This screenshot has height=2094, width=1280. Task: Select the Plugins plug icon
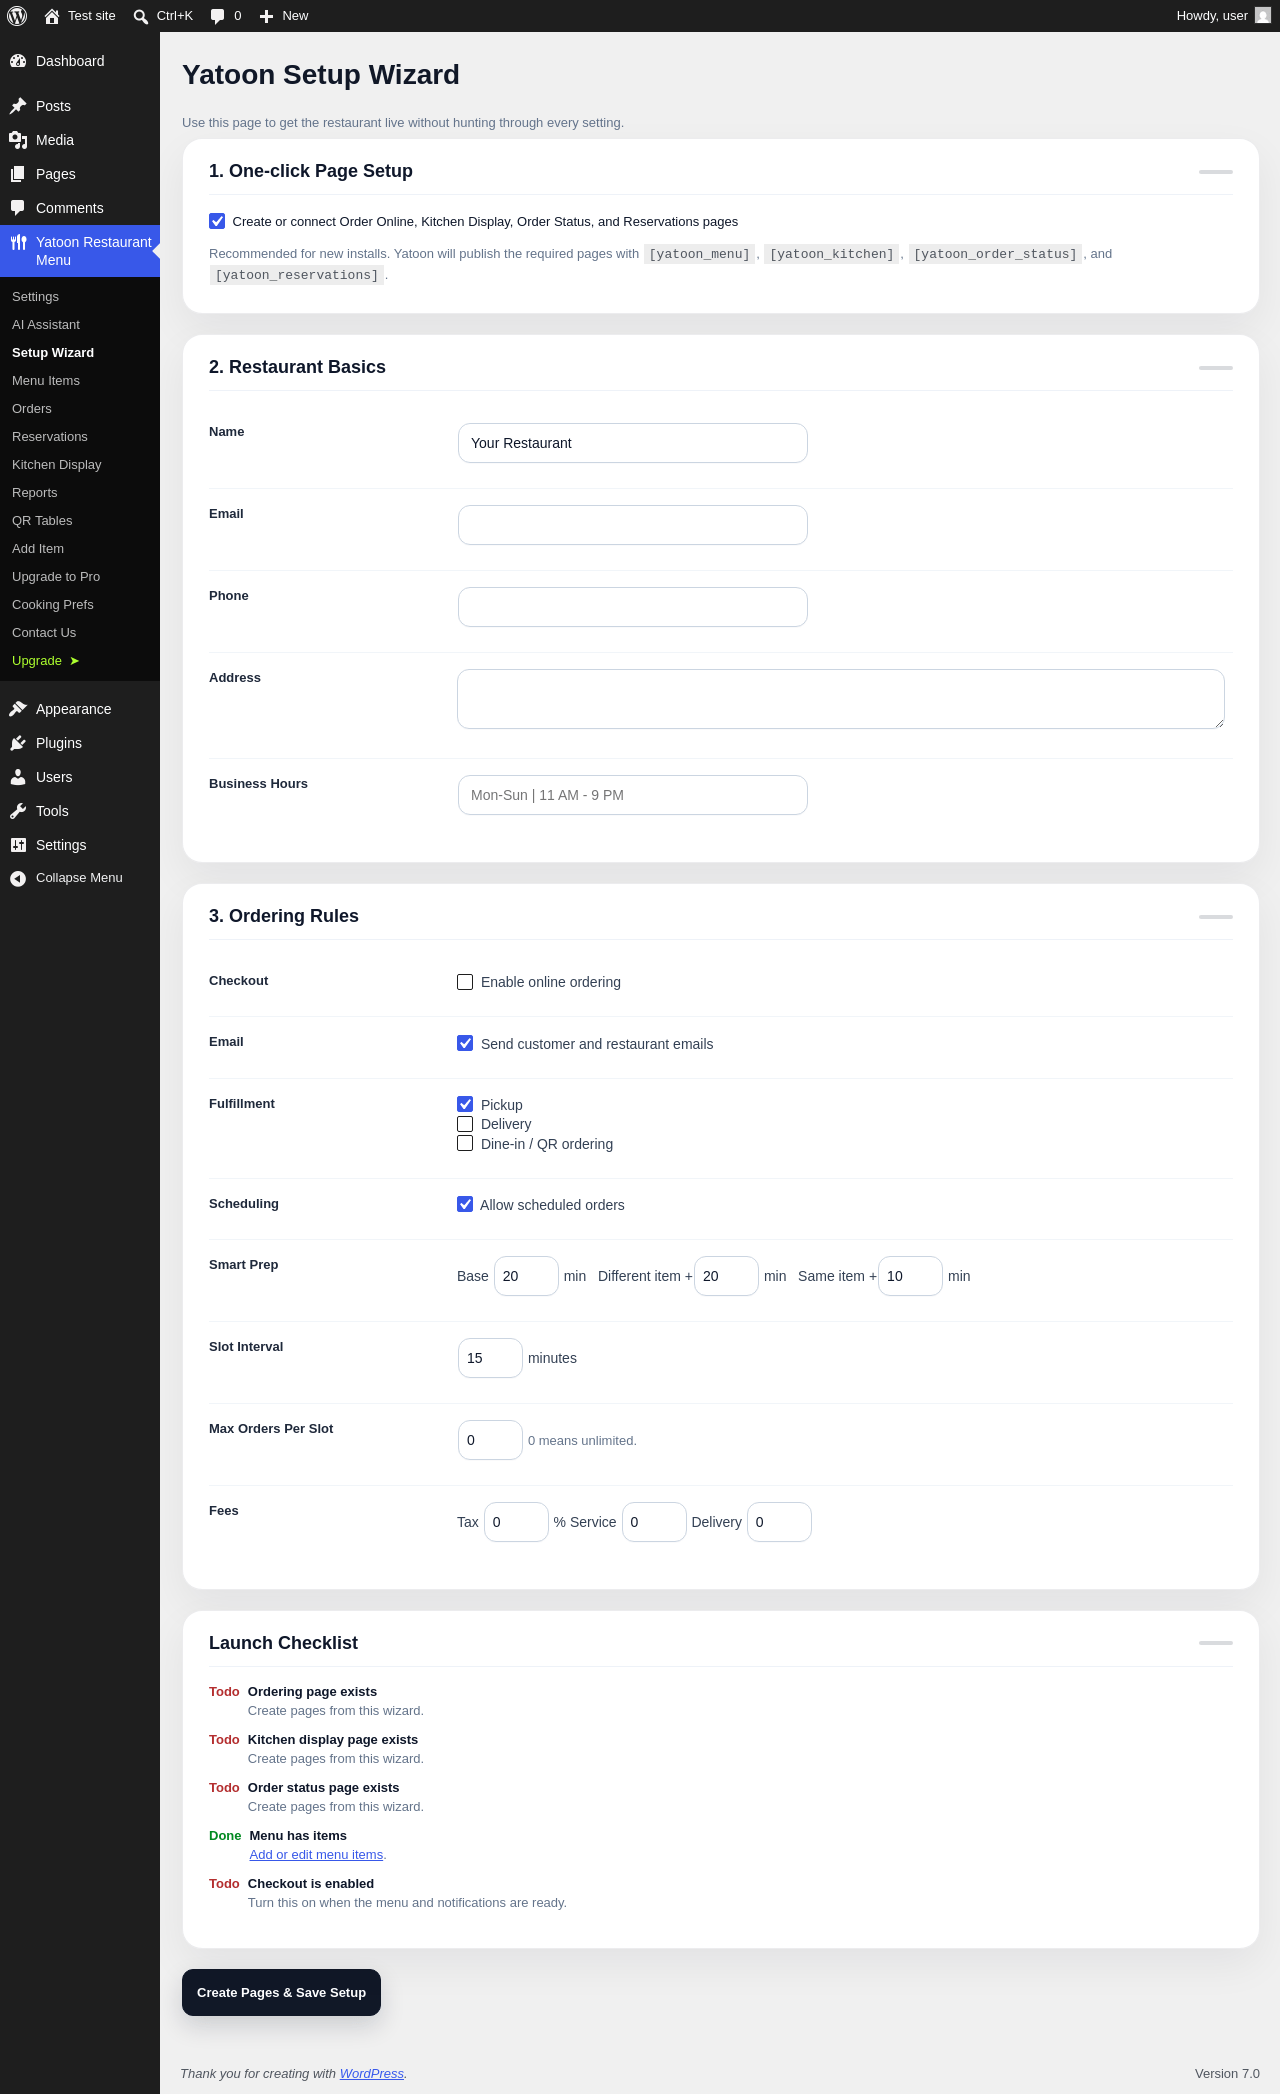[18, 743]
